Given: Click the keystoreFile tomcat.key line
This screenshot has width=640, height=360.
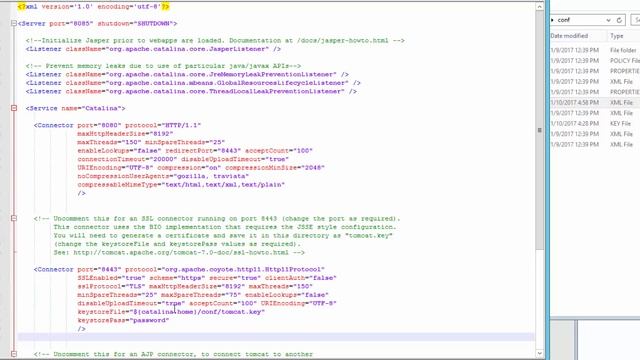Looking at the screenshot, I should coord(171,312).
